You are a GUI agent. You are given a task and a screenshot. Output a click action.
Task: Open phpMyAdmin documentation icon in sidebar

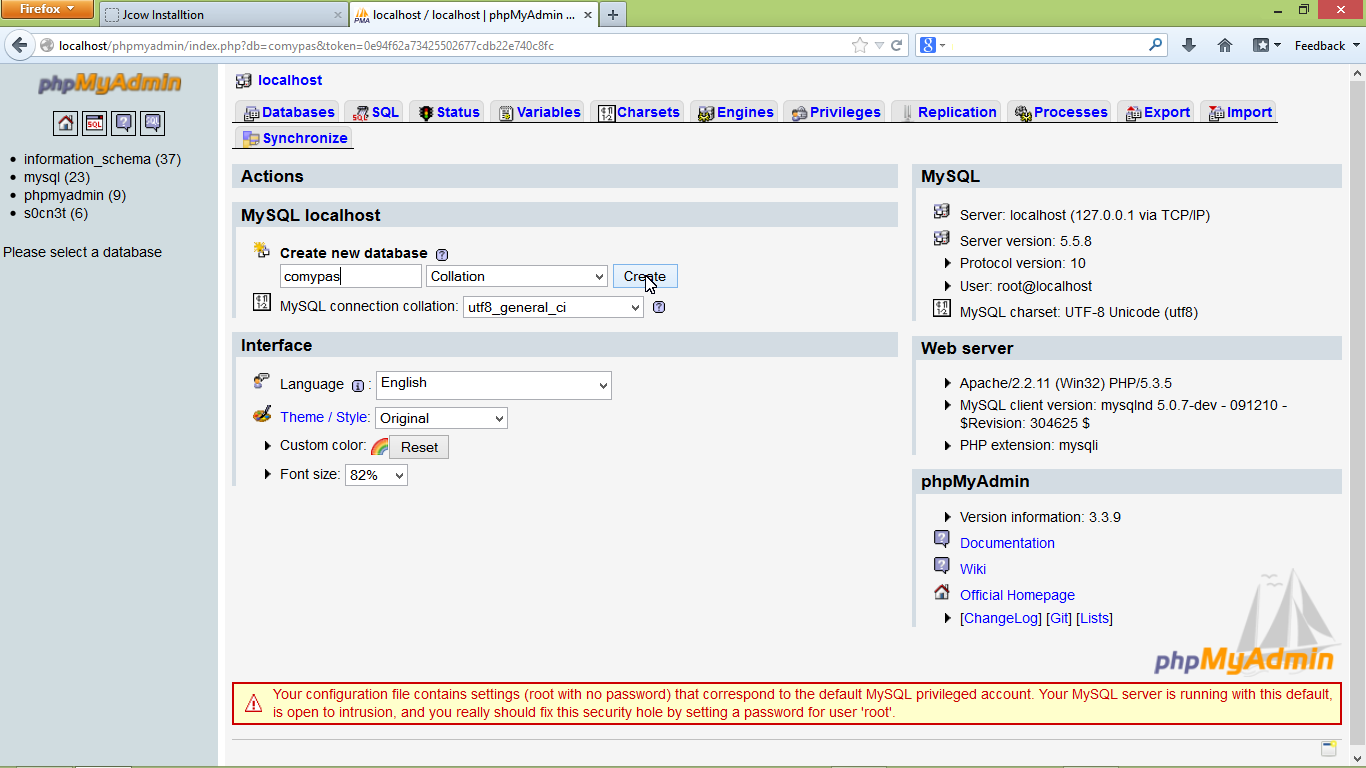click(123, 123)
